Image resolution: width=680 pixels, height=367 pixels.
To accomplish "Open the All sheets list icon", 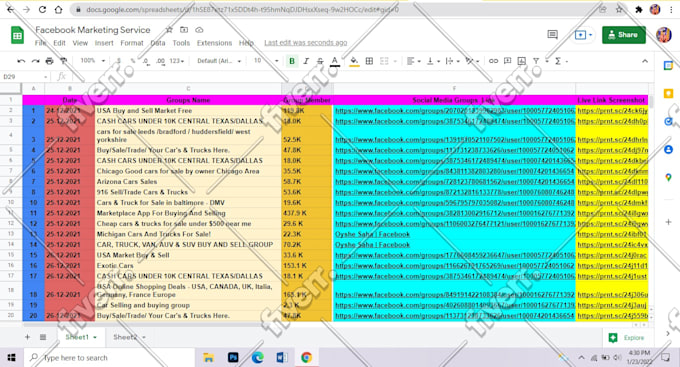I will [x=43, y=337].
